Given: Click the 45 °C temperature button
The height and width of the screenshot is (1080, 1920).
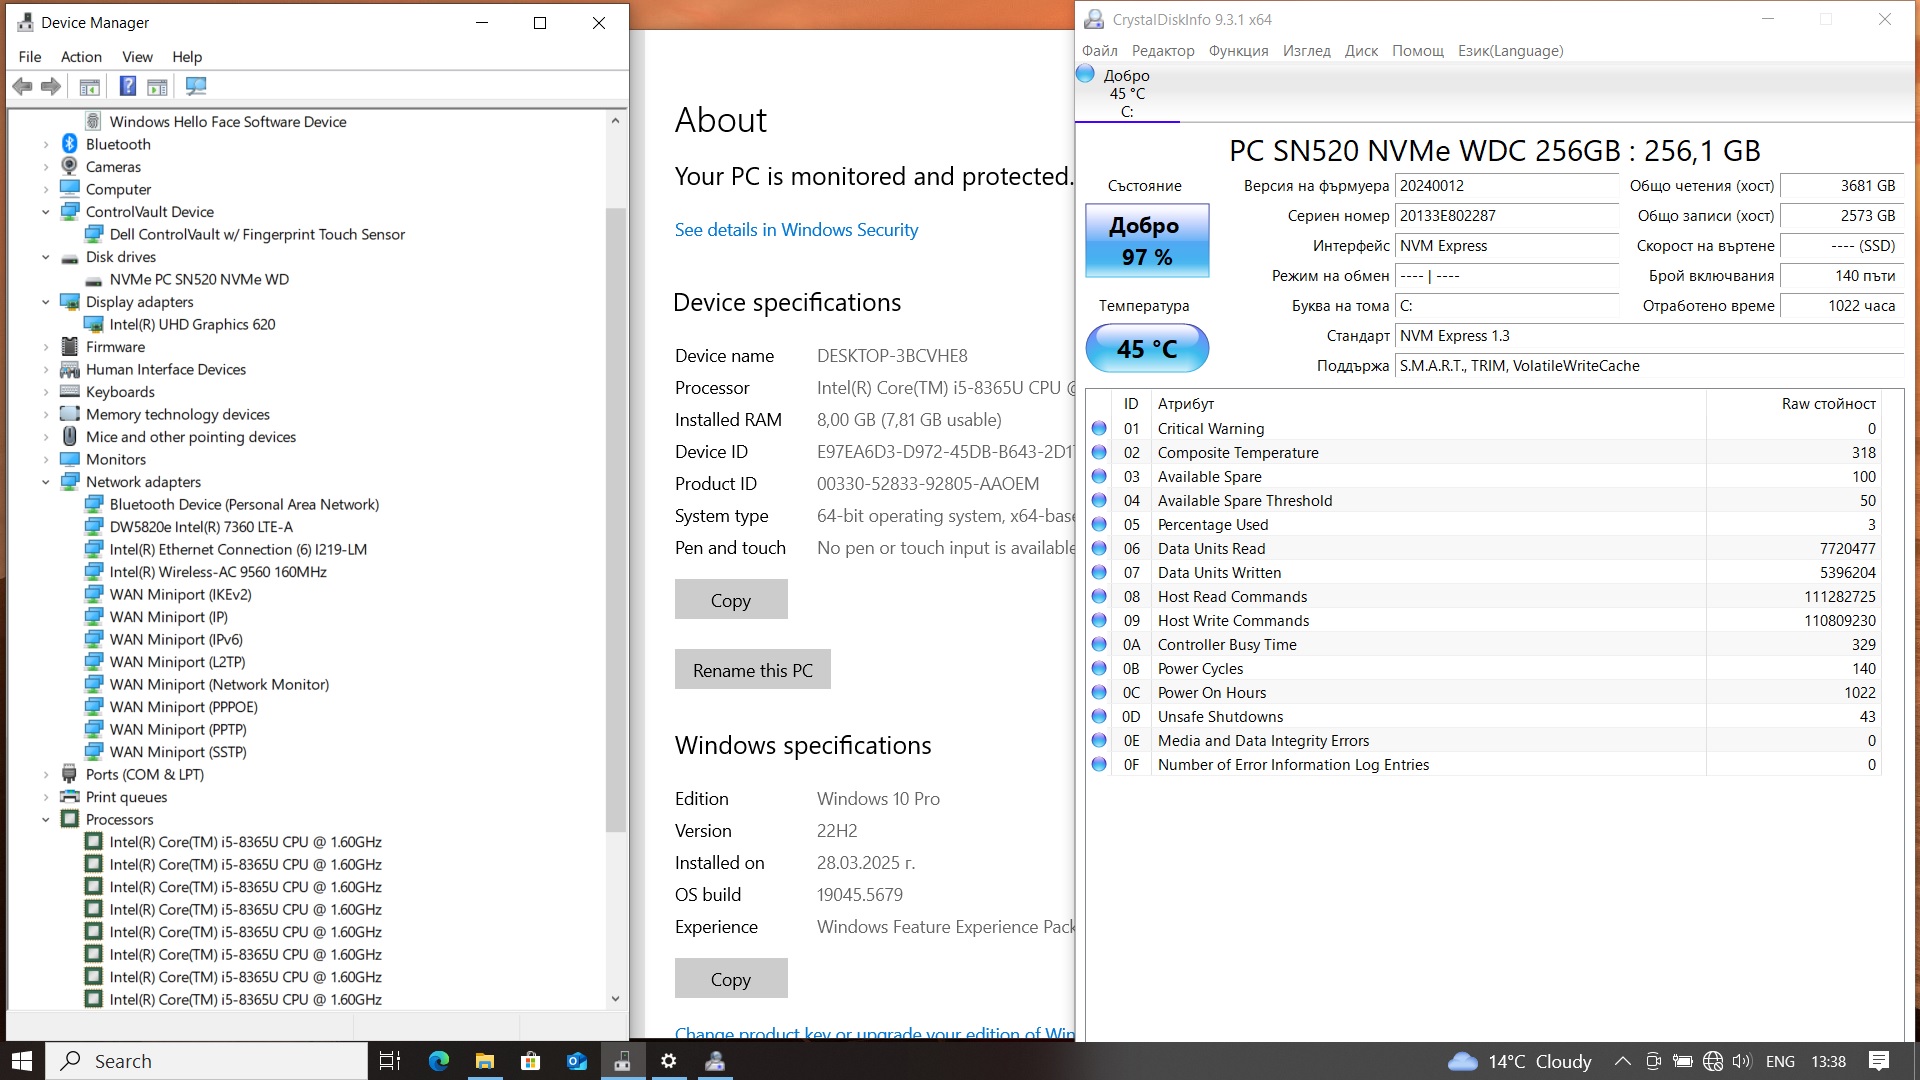Looking at the screenshot, I should click(1147, 348).
